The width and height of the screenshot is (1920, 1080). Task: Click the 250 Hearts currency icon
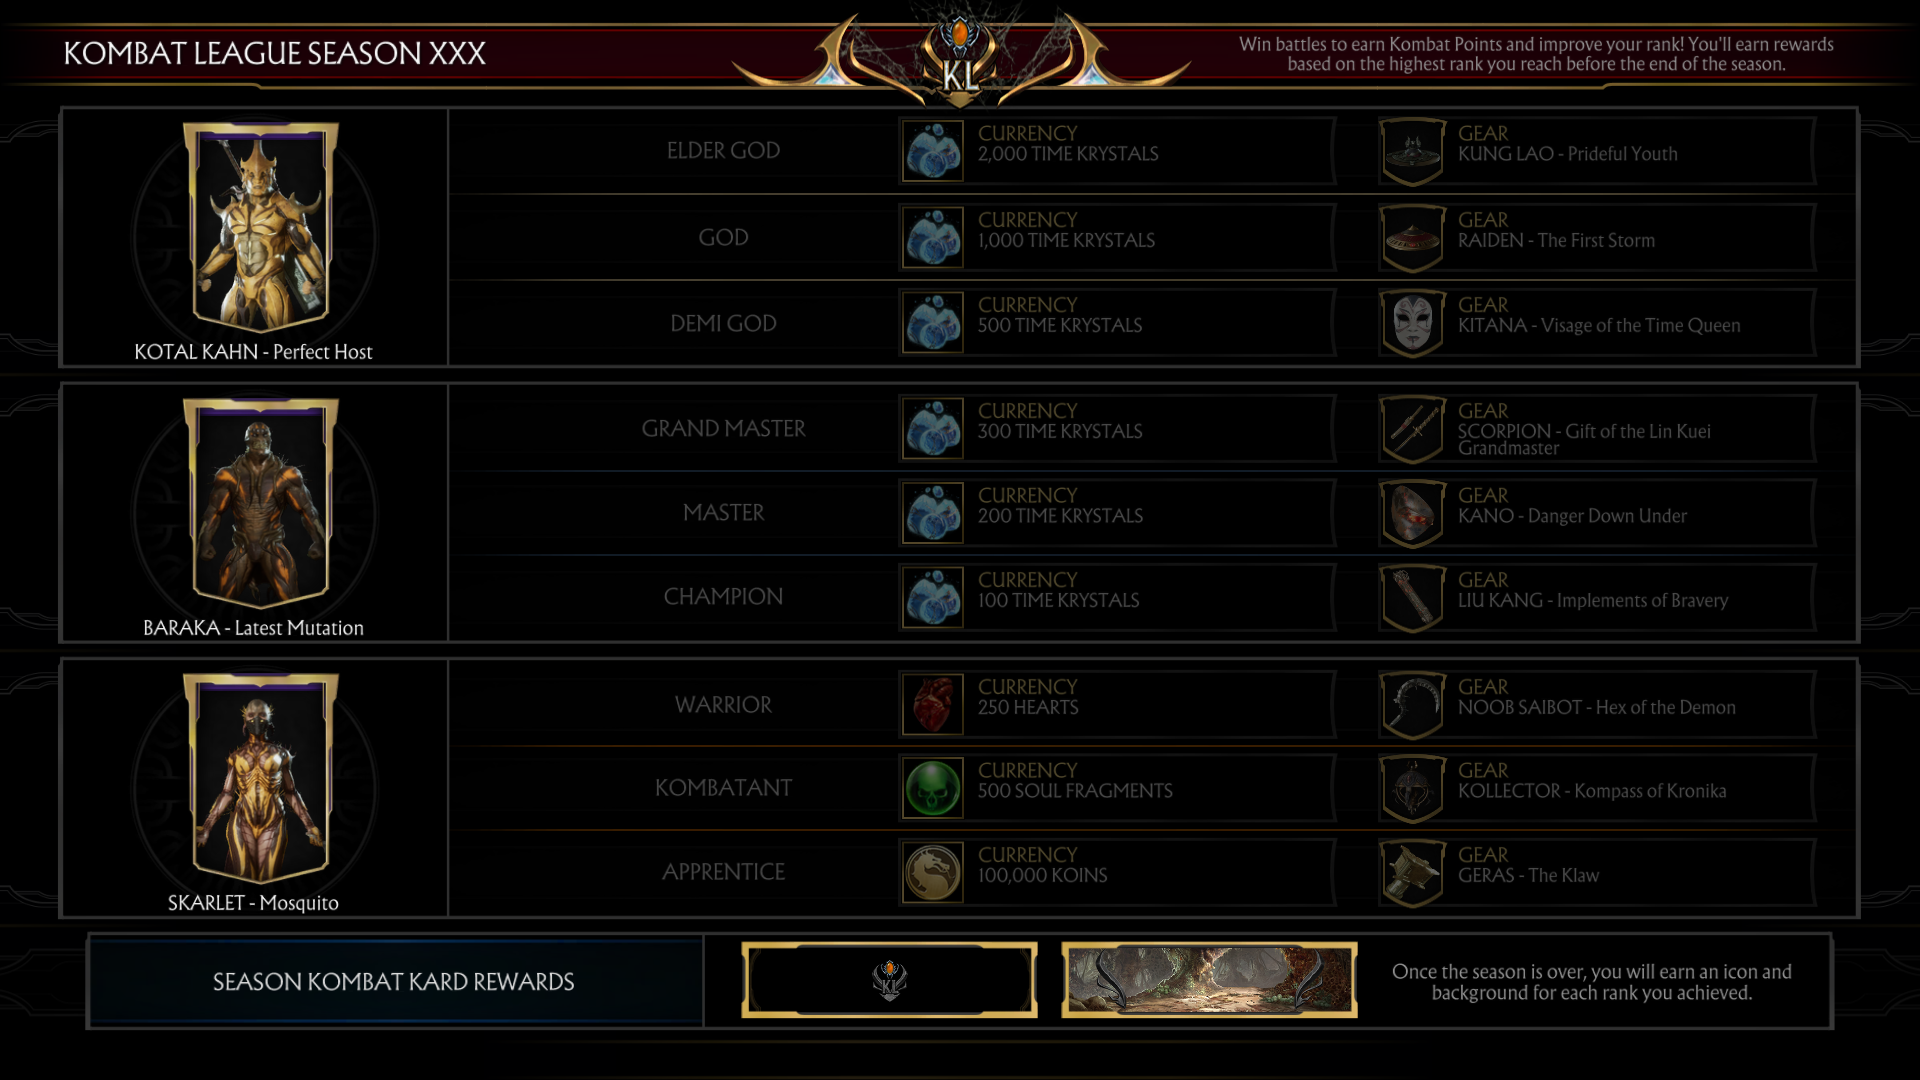pos(933,704)
